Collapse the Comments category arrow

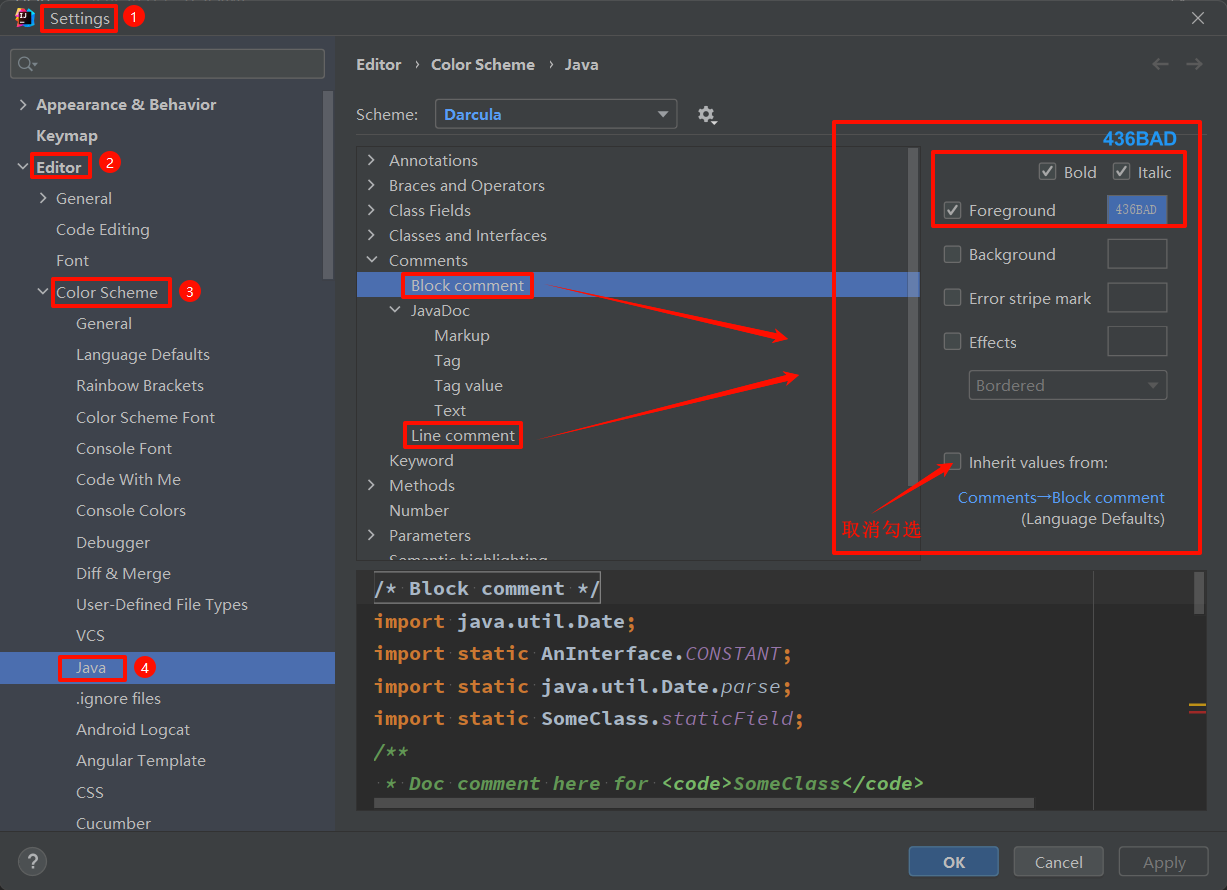pos(372,260)
